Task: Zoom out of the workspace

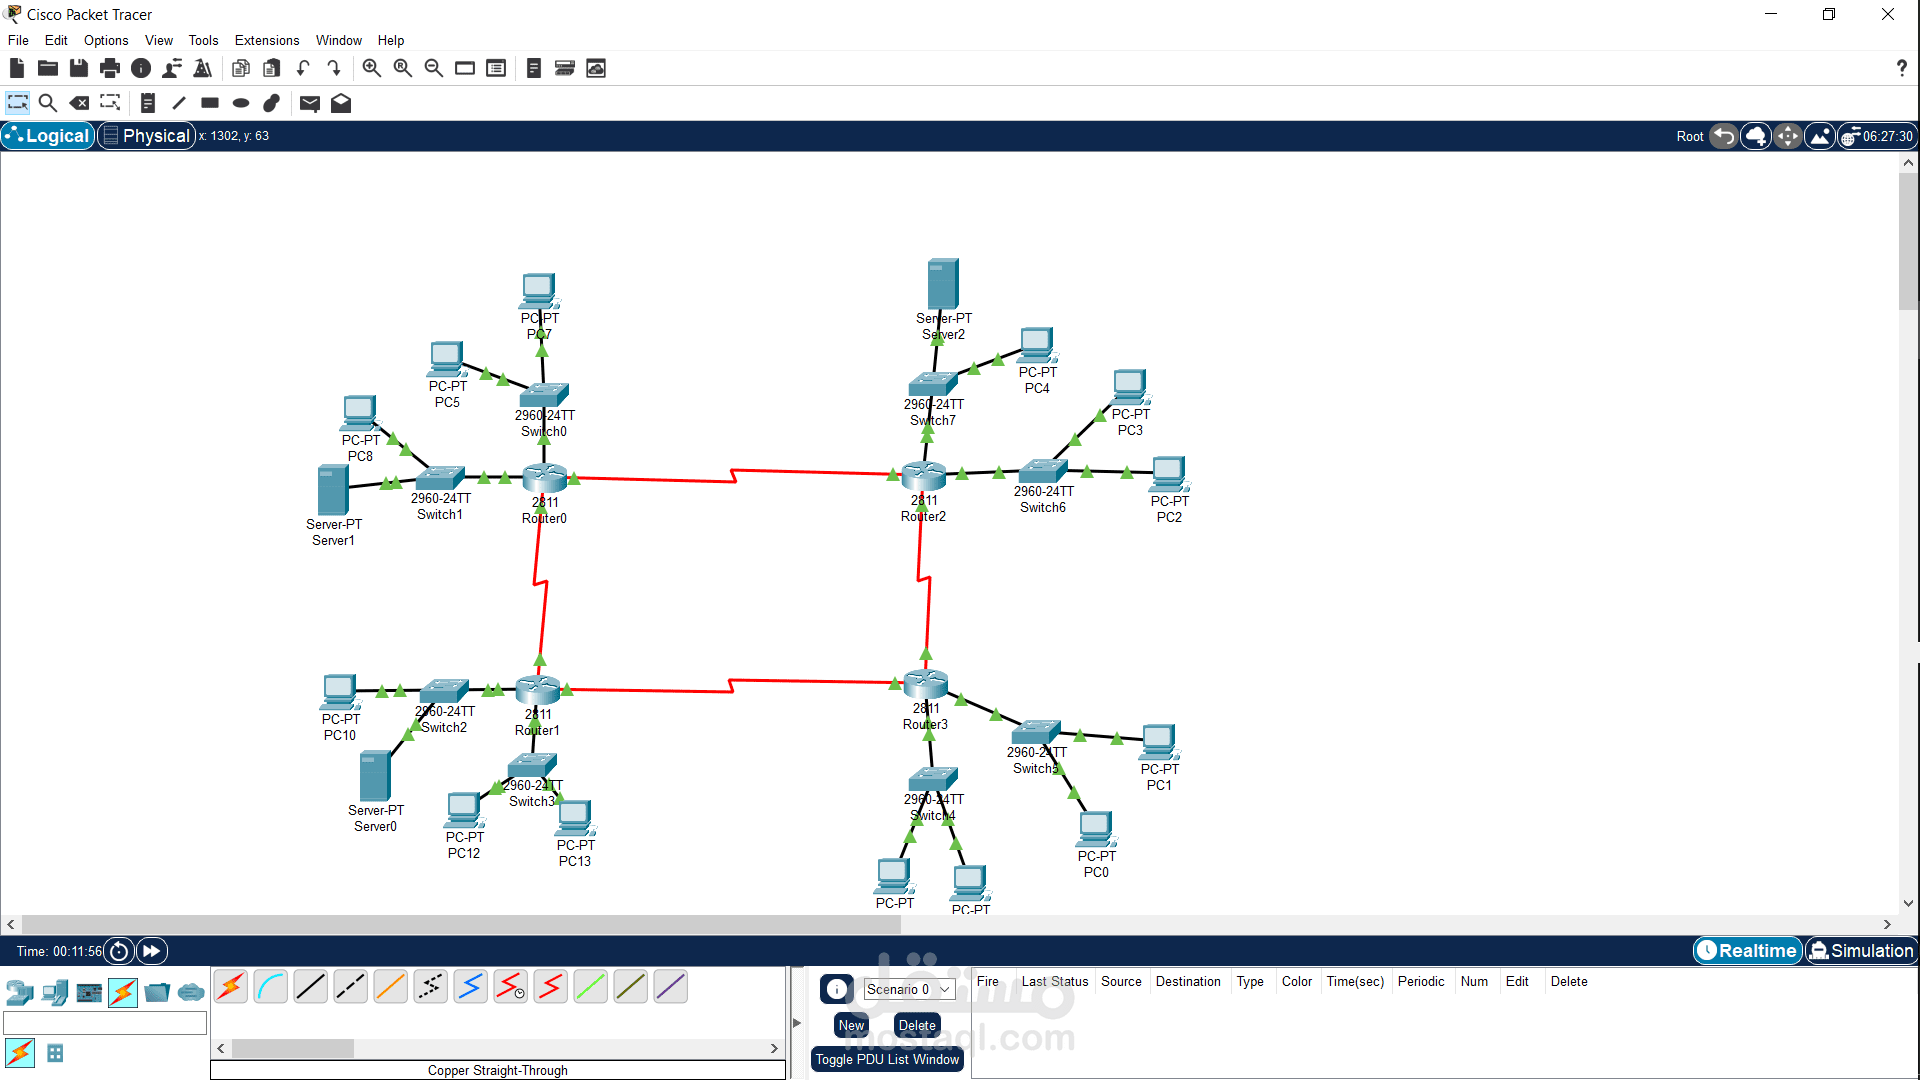Action: coord(434,68)
